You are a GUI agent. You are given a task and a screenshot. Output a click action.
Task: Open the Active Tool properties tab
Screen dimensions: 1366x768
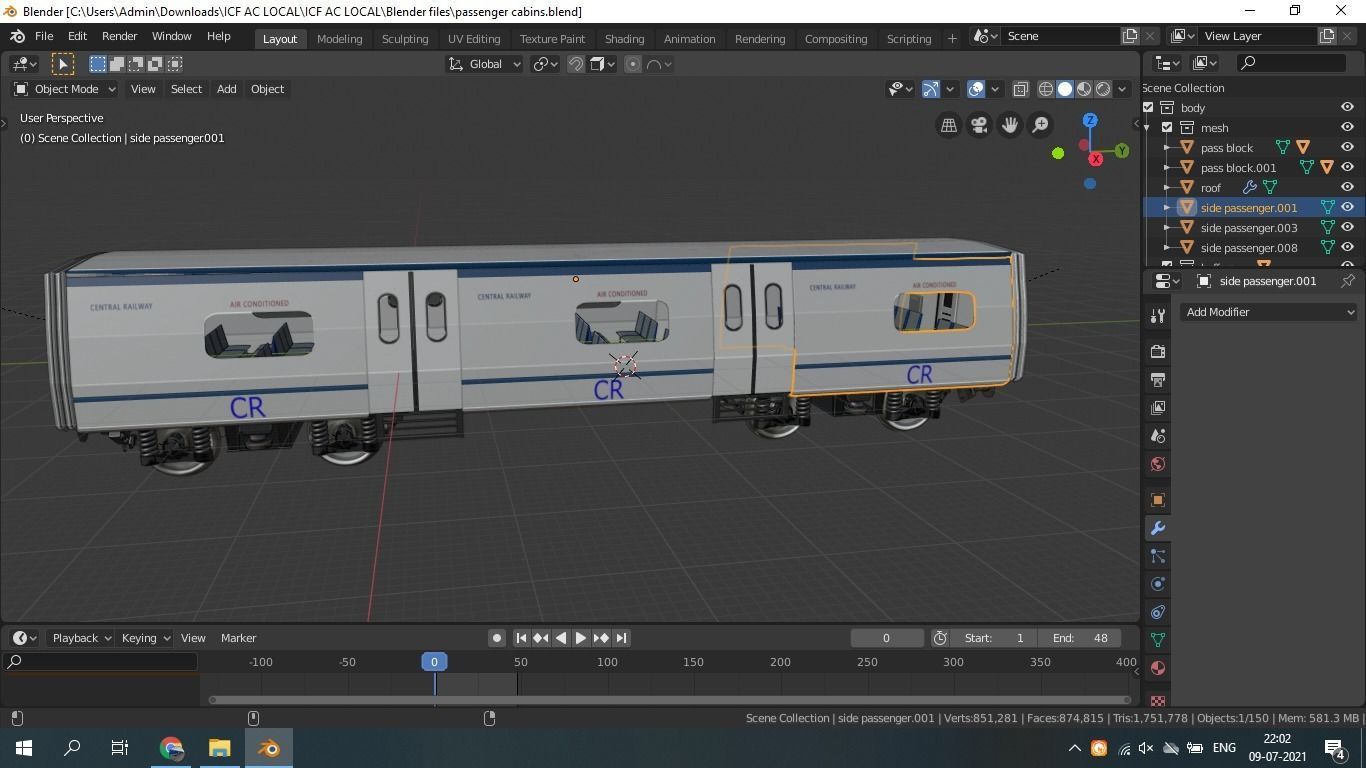[x=1158, y=316]
